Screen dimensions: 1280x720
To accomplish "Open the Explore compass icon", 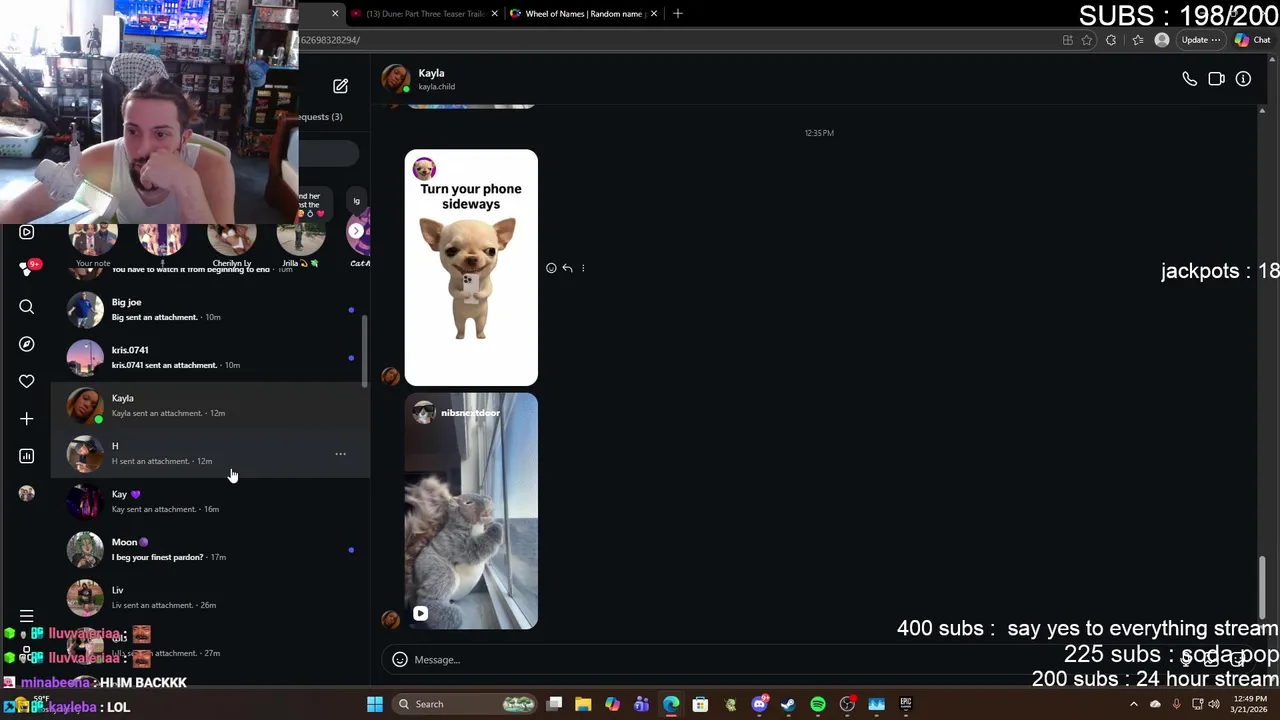I will [x=27, y=344].
